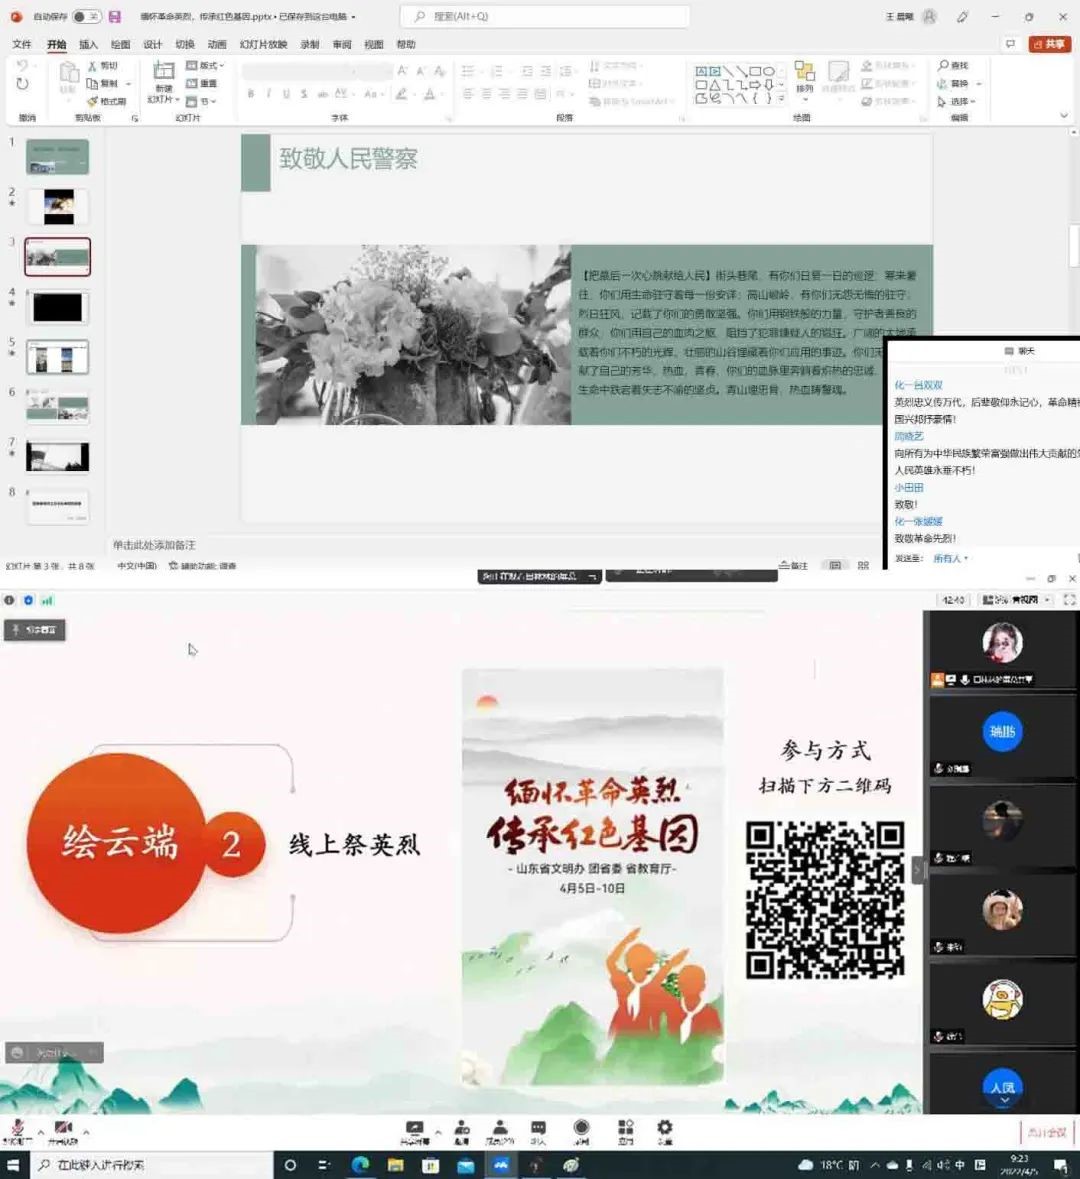
Task: Collapse the ribbon with the chevron arrow
Action: coord(1063,116)
